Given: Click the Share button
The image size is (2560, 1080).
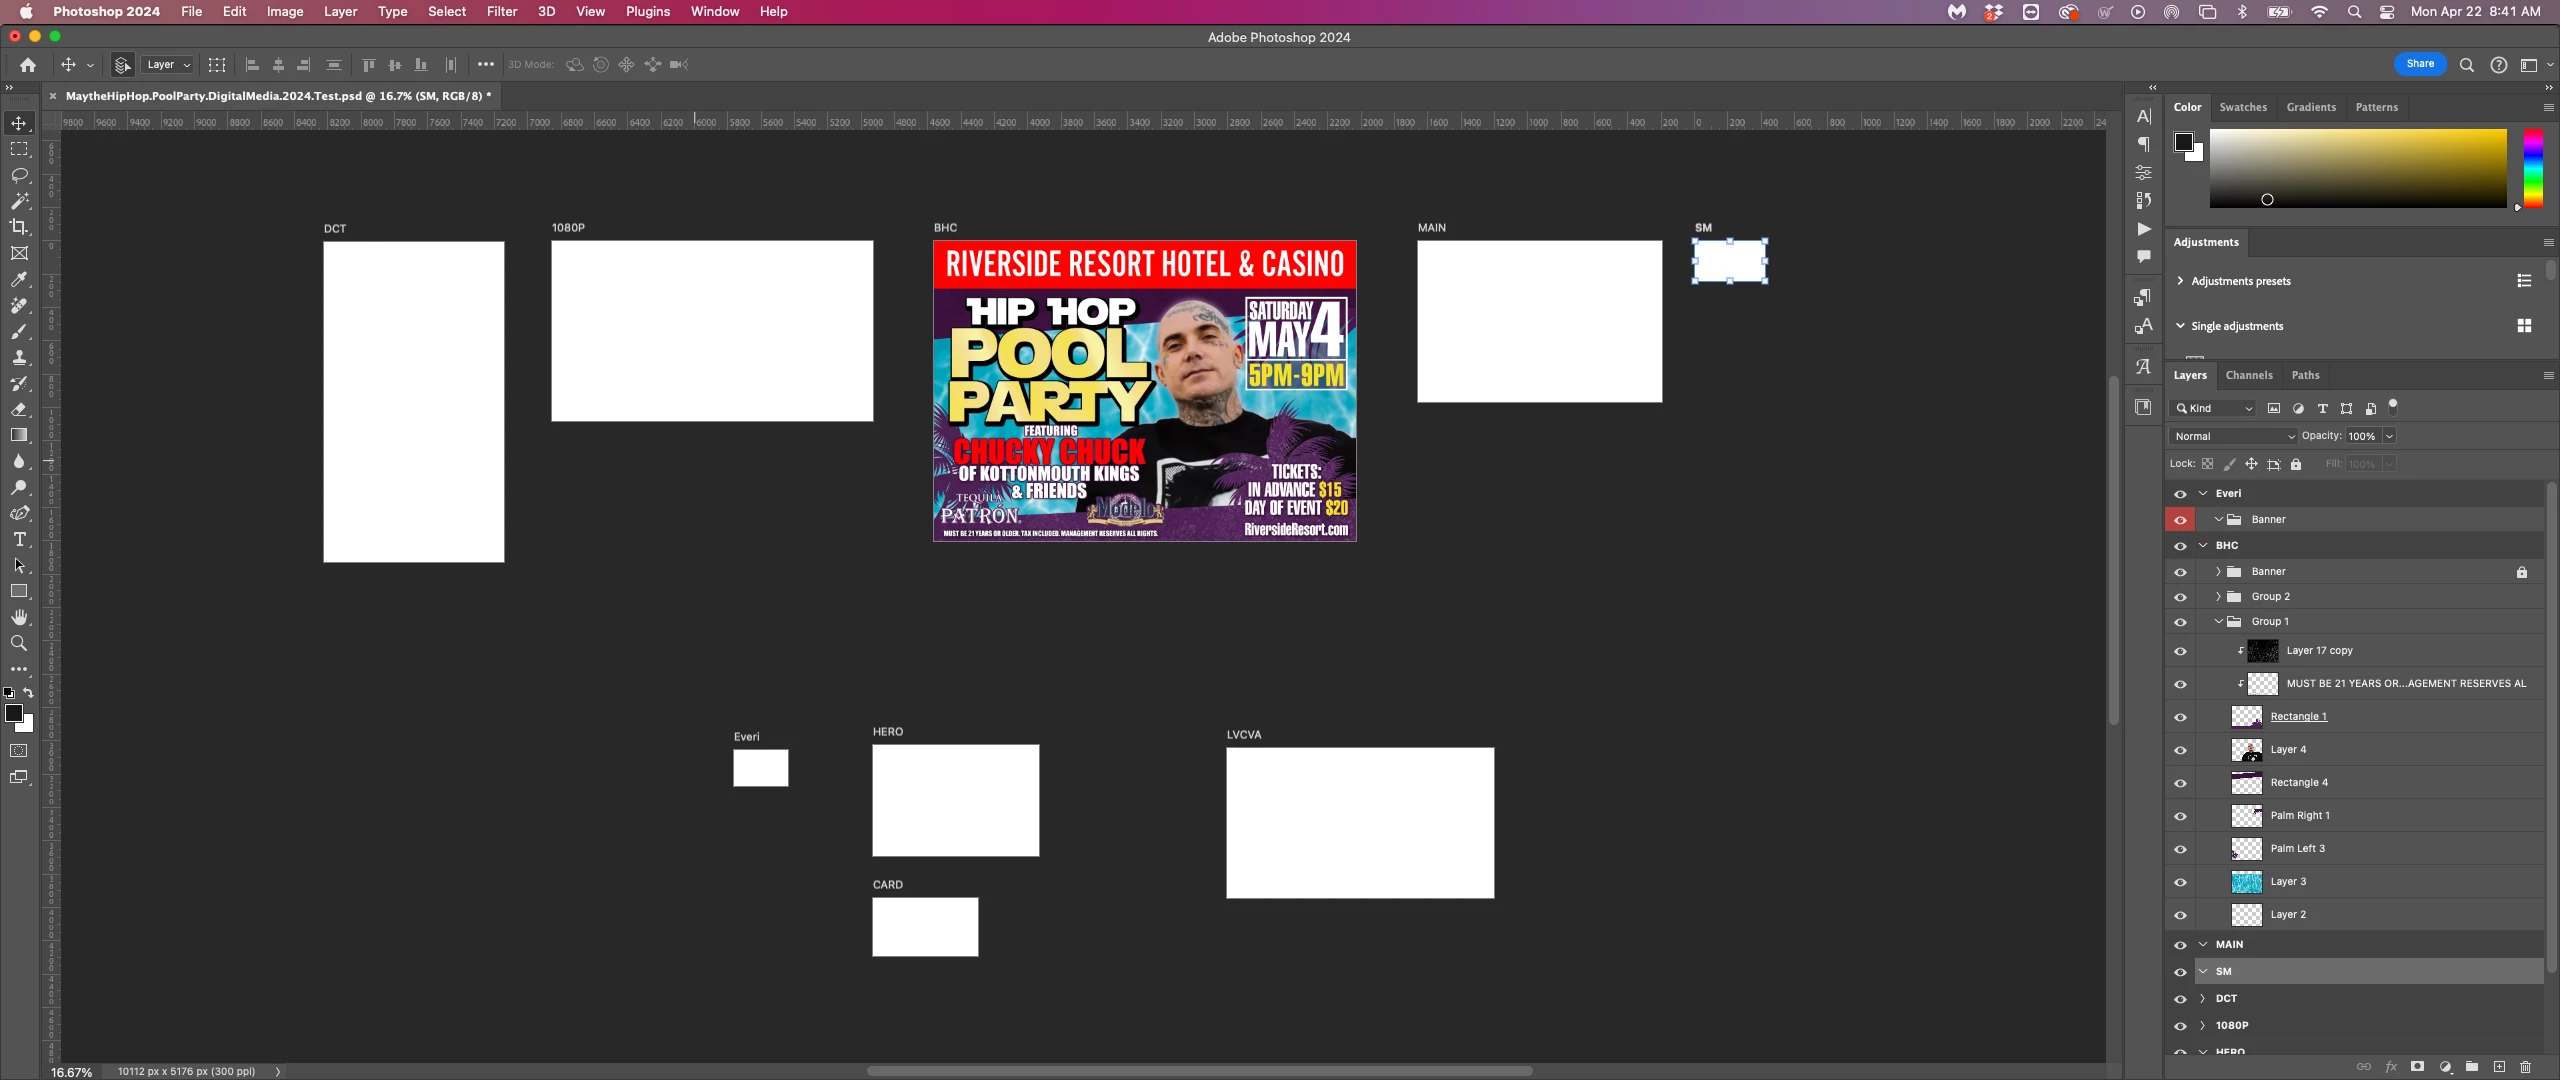Looking at the screenshot, I should tap(2419, 64).
